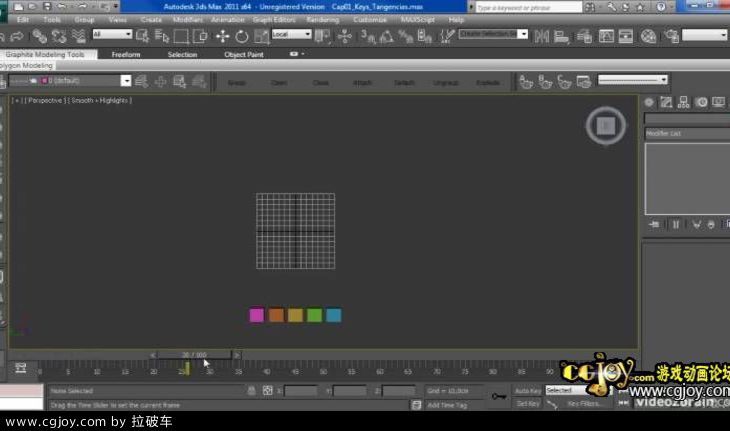Click the Unlink Selection tool

59,36
